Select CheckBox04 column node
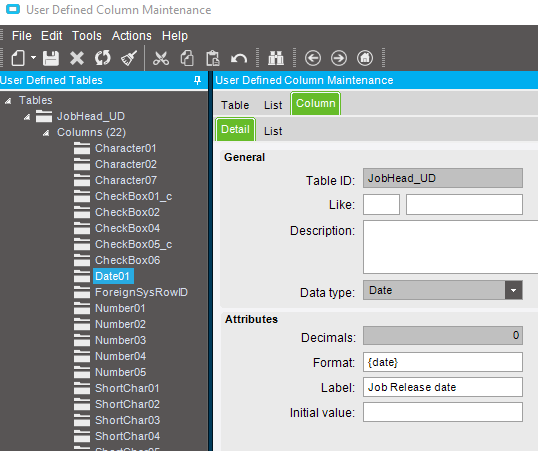The height and width of the screenshot is (451, 538). pos(127,228)
